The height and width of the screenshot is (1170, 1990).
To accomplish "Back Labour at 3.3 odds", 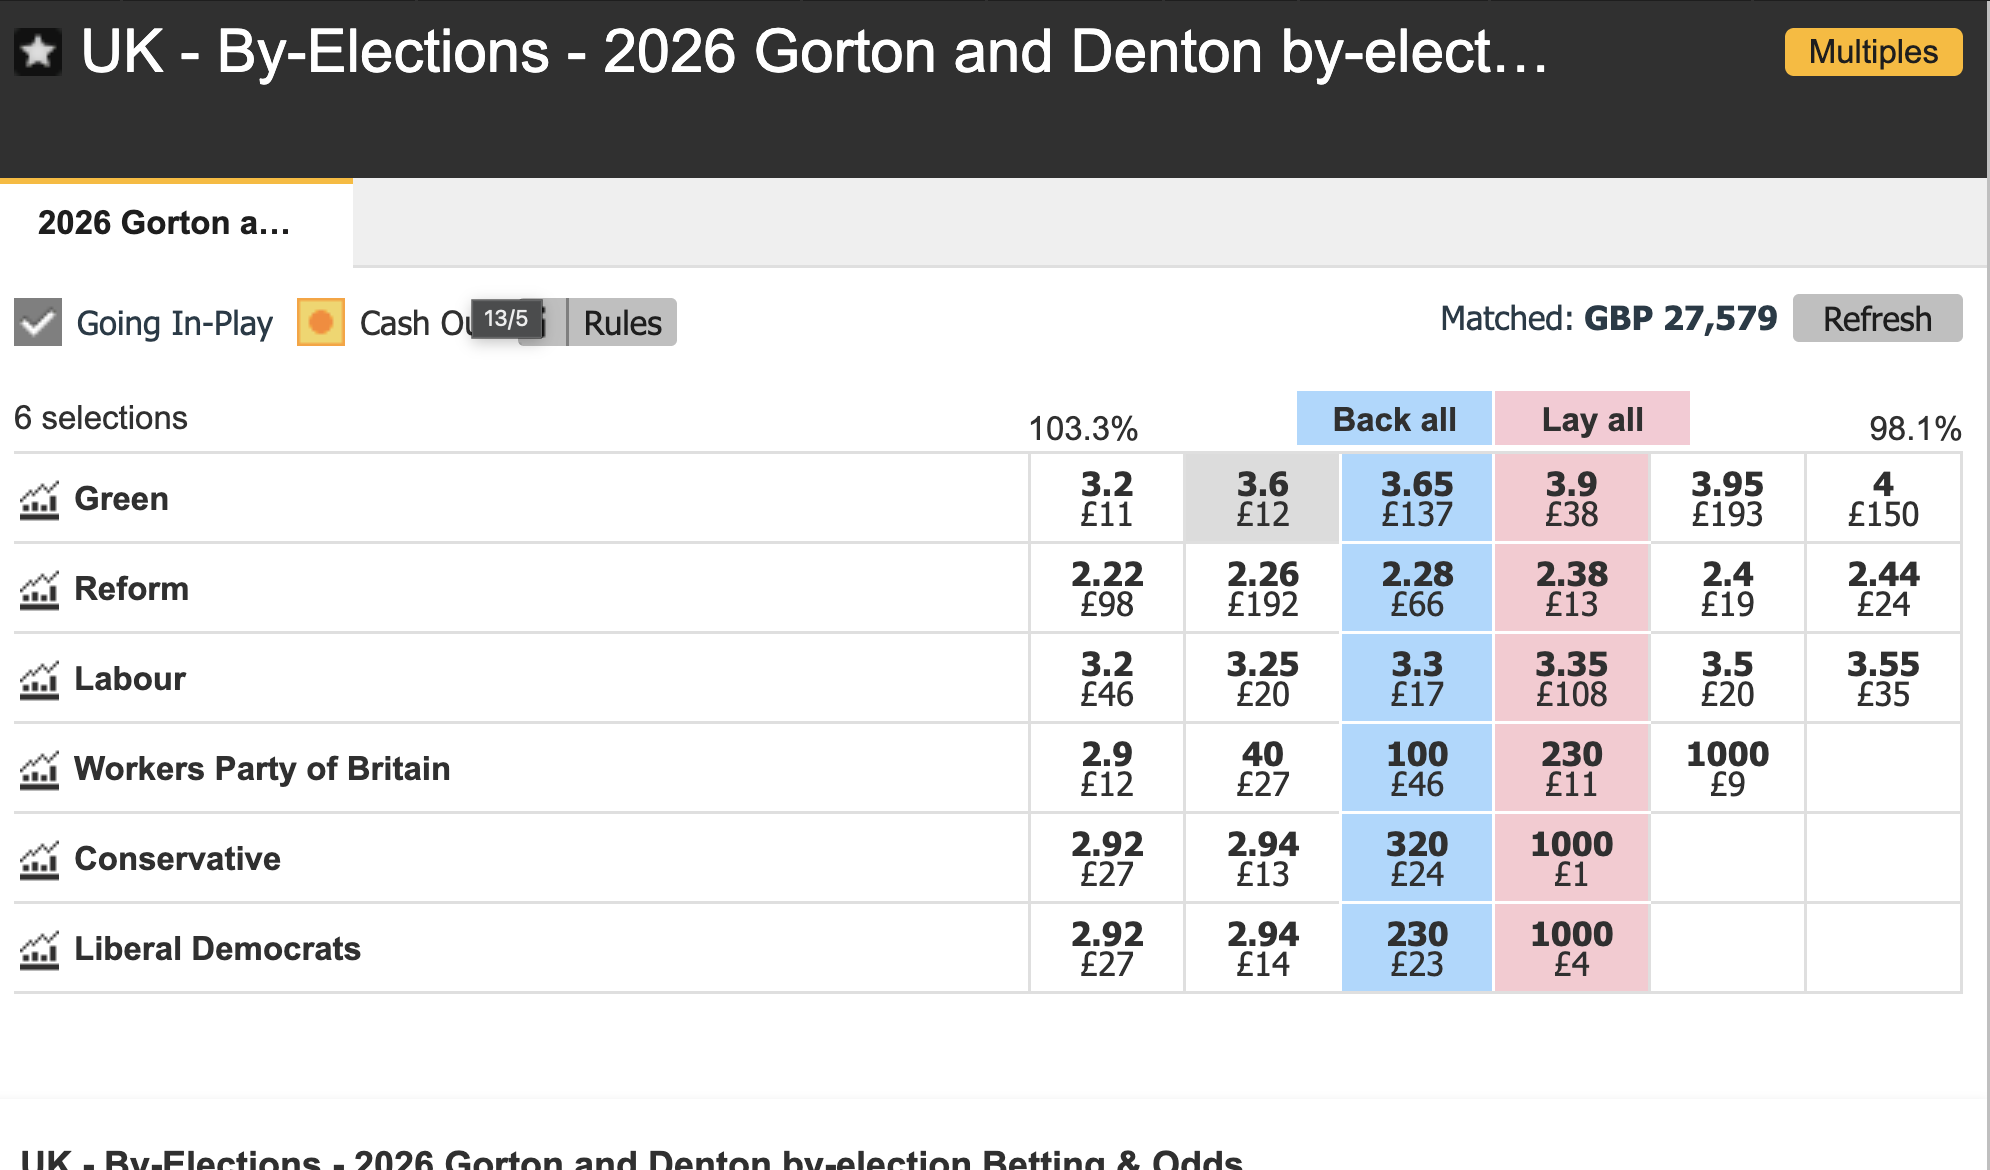I will tap(1417, 678).
